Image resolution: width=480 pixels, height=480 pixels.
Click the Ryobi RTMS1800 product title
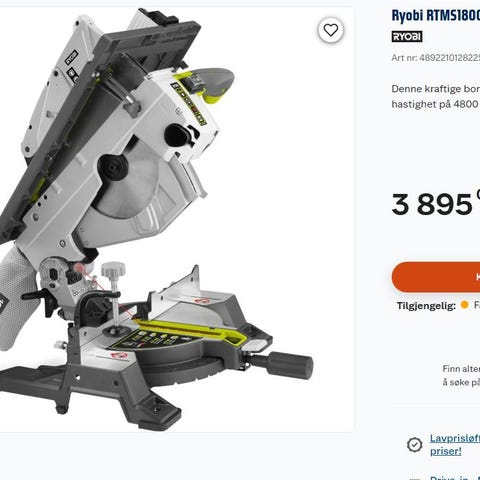pyautogui.click(x=436, y=15)
